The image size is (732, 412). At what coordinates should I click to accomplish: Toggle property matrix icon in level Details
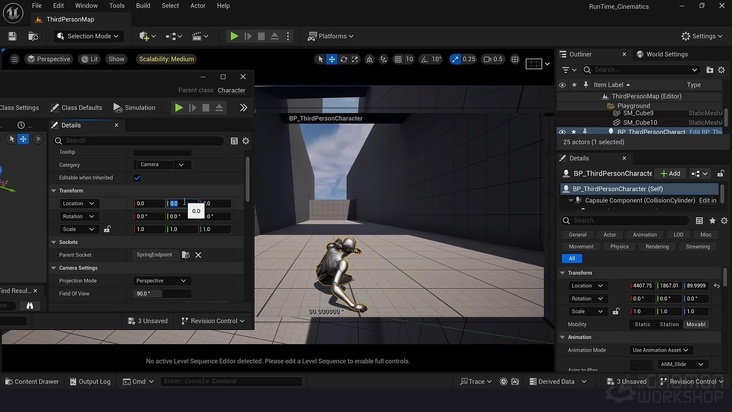(x=699, y=220)
